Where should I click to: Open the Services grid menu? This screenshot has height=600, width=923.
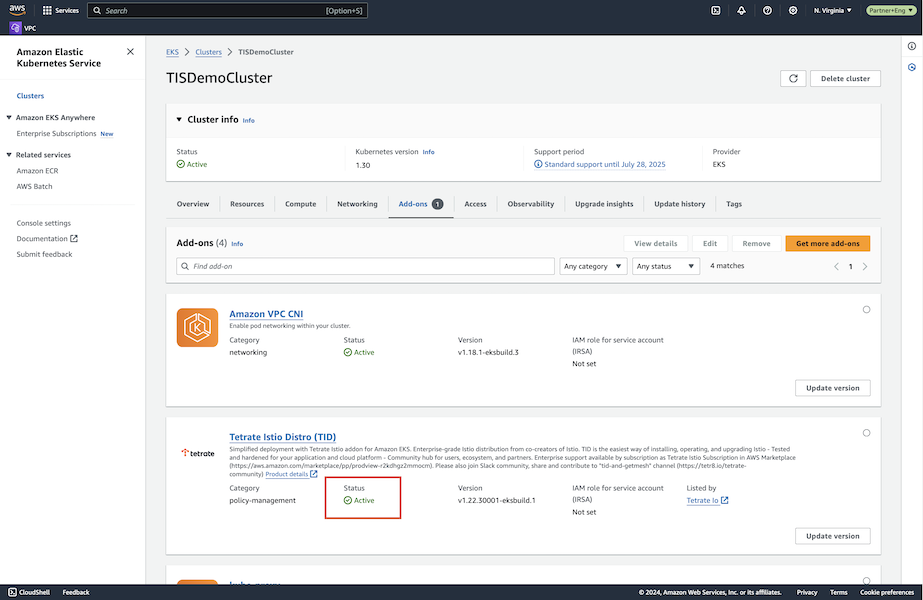(61, 11)
